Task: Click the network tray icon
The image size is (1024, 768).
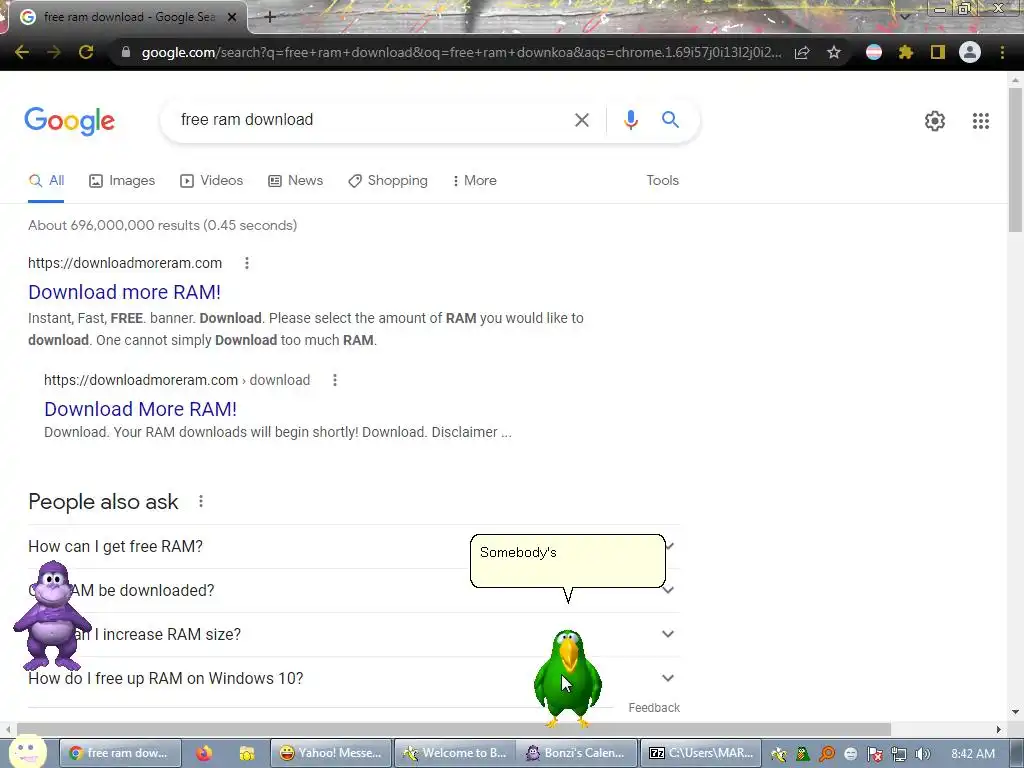Action: click(899, 754)
